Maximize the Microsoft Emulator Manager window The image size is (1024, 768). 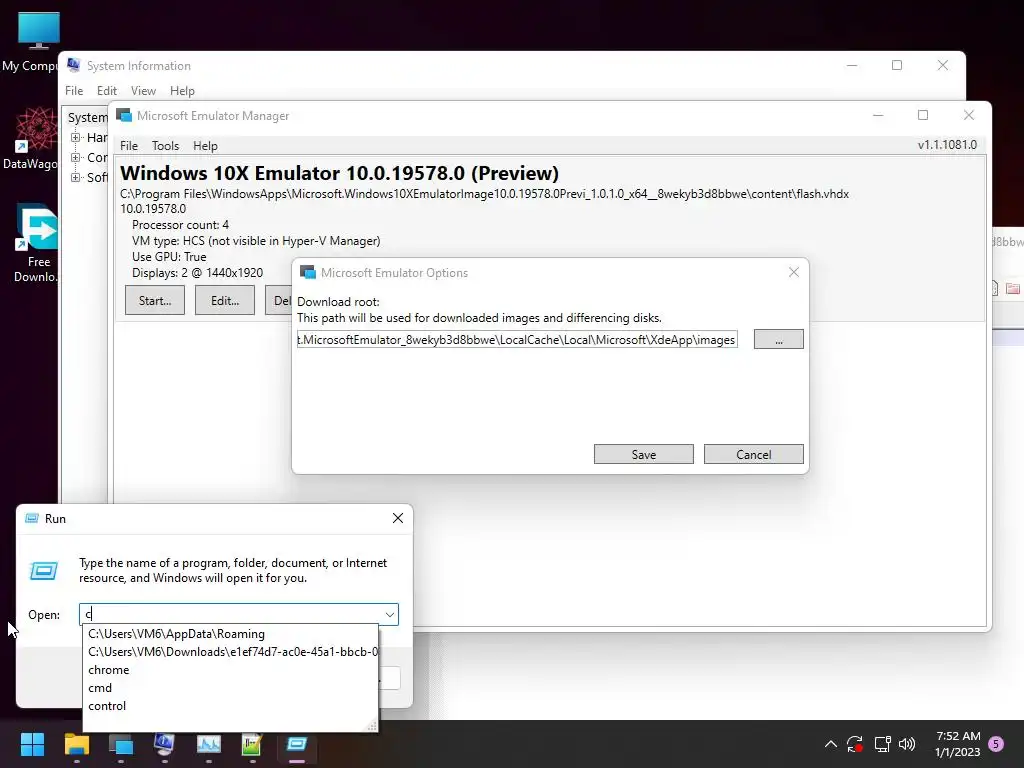pyautogui.click(x=923, y=115)
